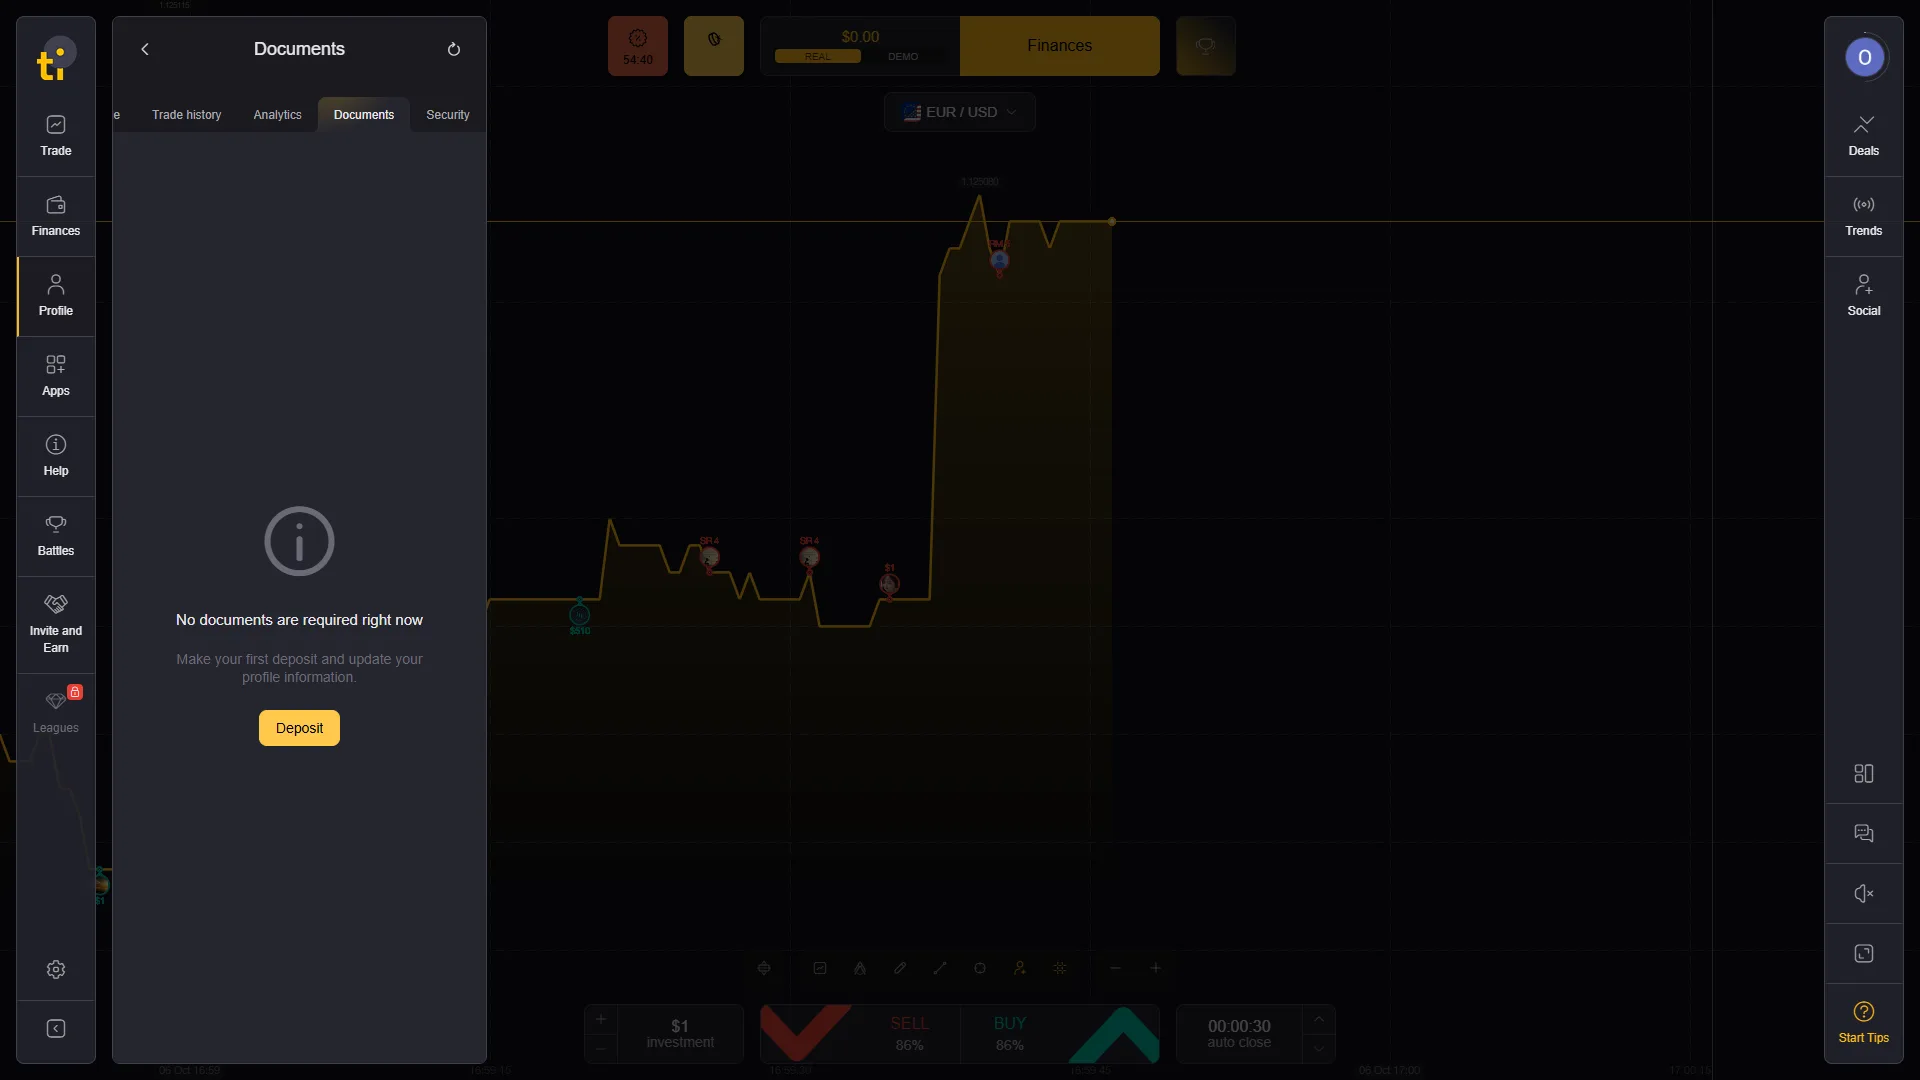Open the Battles sidebar section
Screen dimensions: 1920x1080
tap(56, 536)
